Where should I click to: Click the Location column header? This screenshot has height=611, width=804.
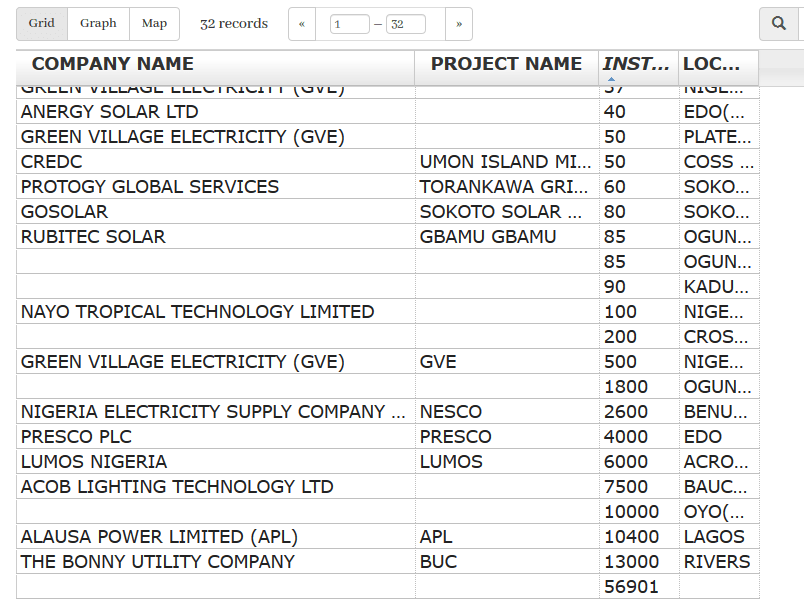712,64
